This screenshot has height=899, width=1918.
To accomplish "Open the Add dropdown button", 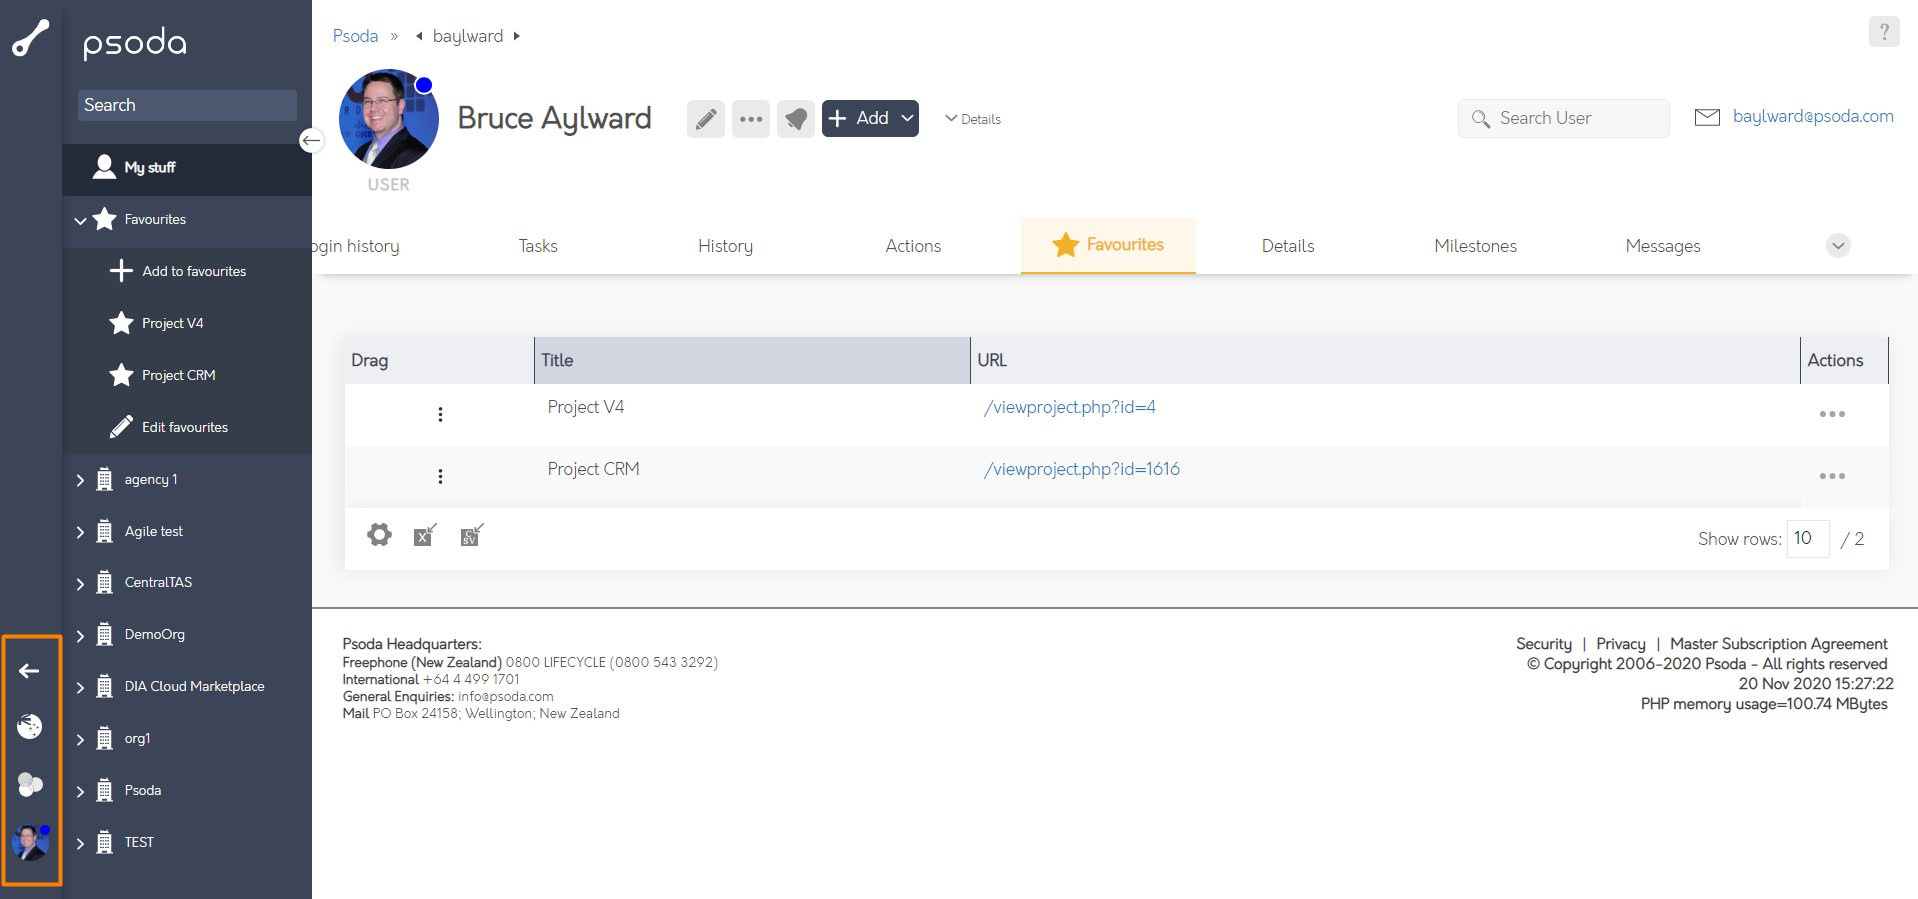I will tap(869, 118).
